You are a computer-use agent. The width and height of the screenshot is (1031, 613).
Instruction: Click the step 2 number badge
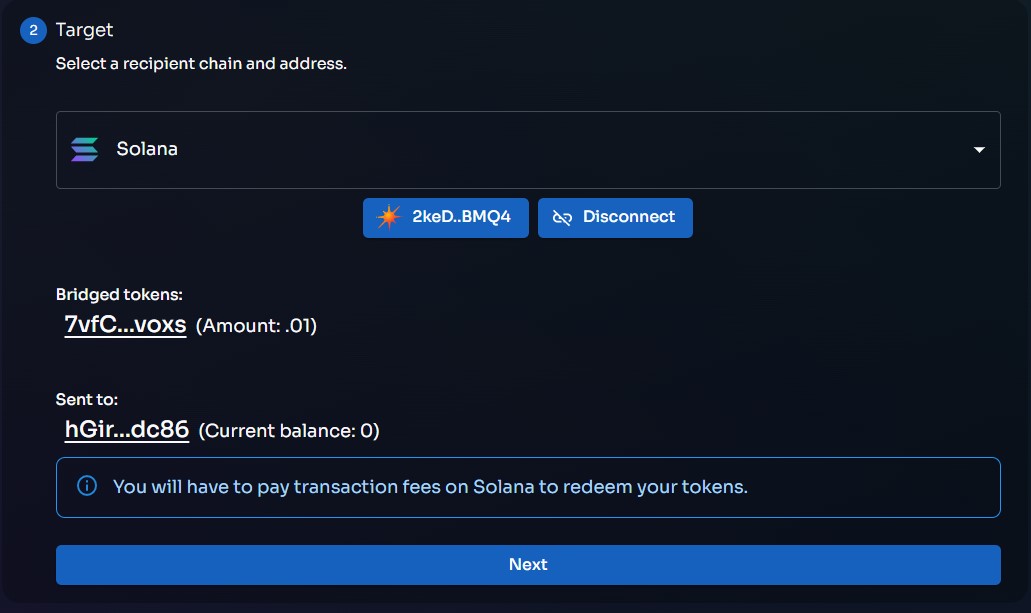pos(34,30)
